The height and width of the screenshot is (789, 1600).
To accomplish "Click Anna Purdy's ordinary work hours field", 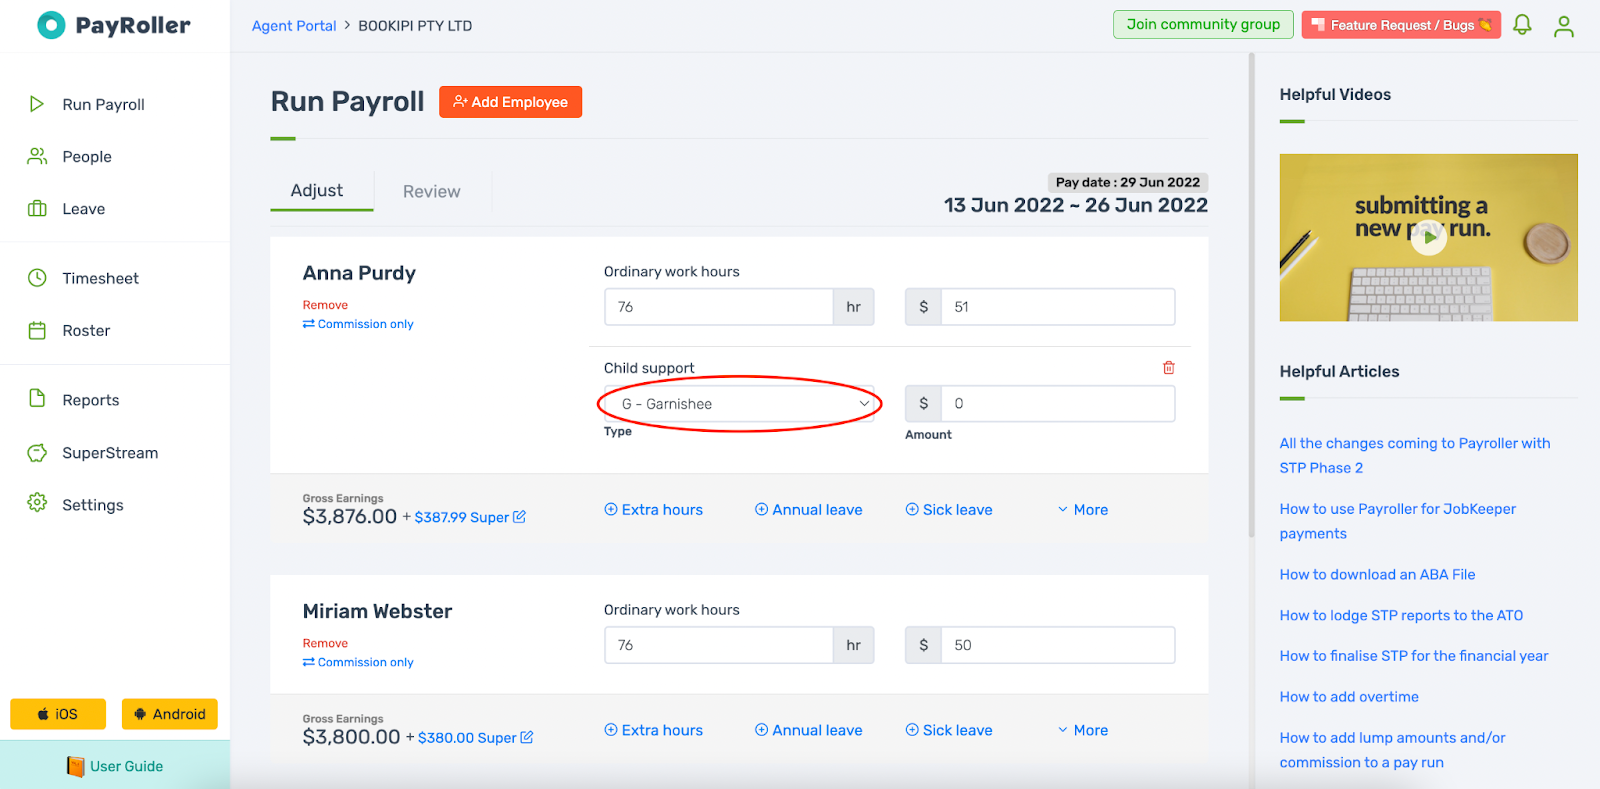I will [x=719, y=307].
